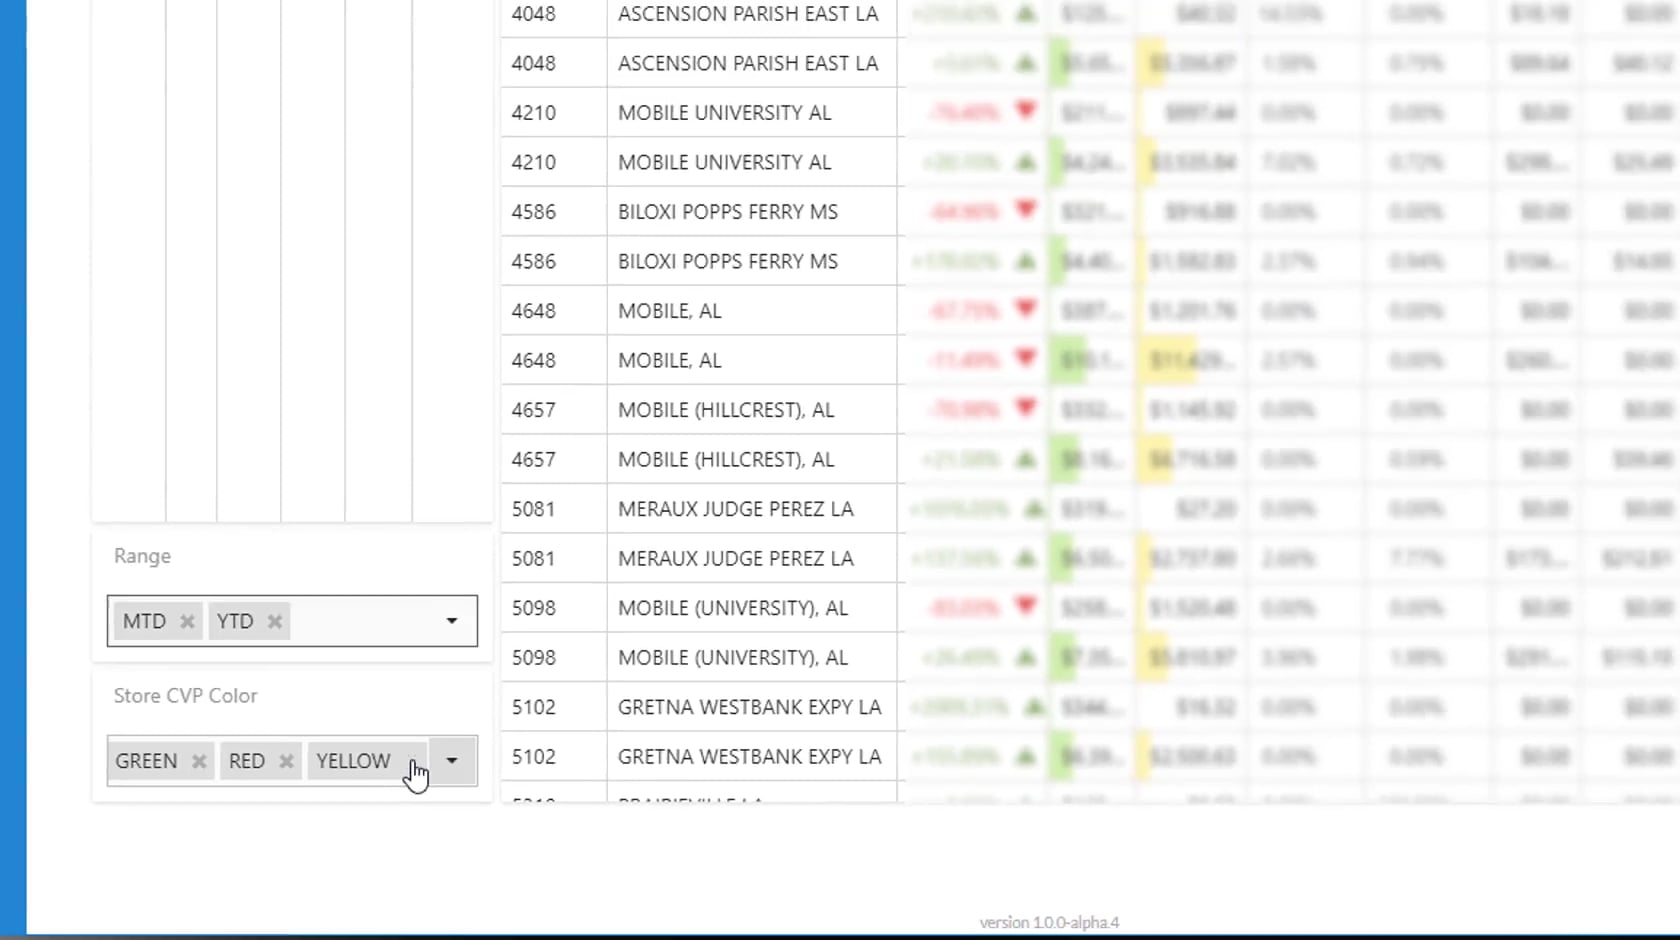Click the green up arrow for BILOXI POPPS FERRY MS
This screenshot has height=940, width=1680.
[x=1025, y=261]
